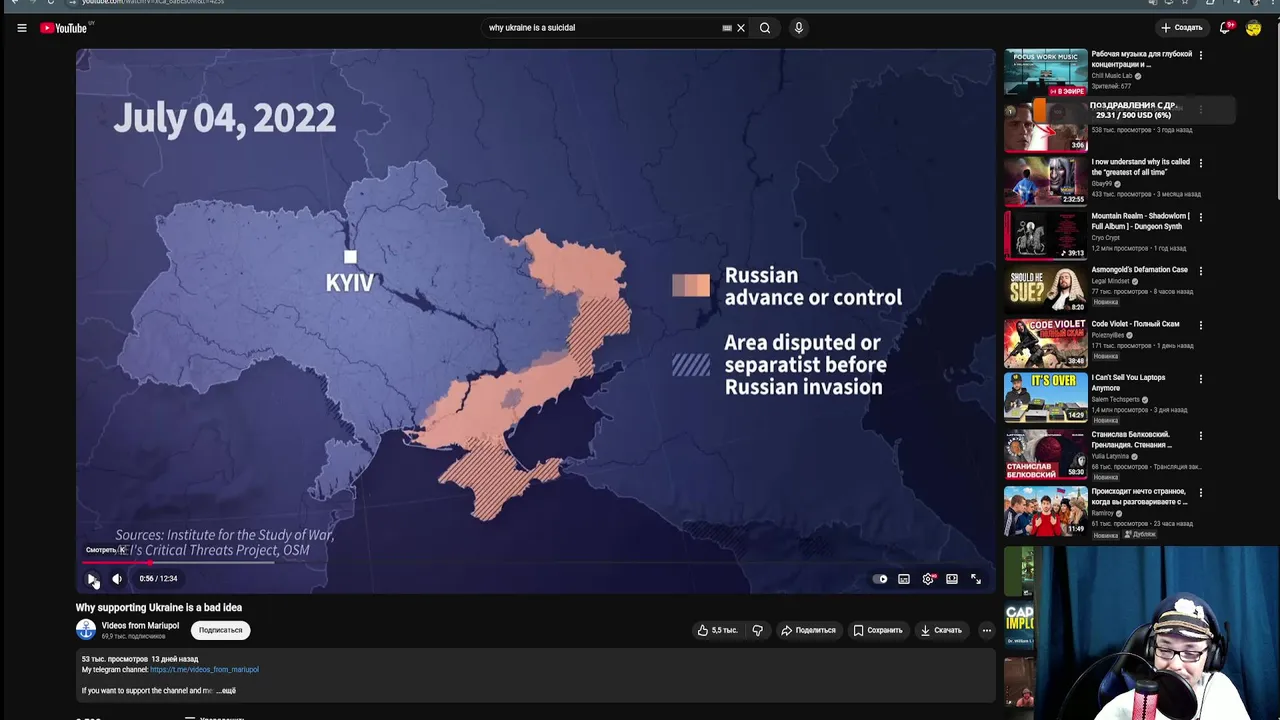Image resolution: width=1280 pixels, height=720 pixels.
Task: Open options menu for 'greatest of all time' video
Action: click(x=1201, y=163)
